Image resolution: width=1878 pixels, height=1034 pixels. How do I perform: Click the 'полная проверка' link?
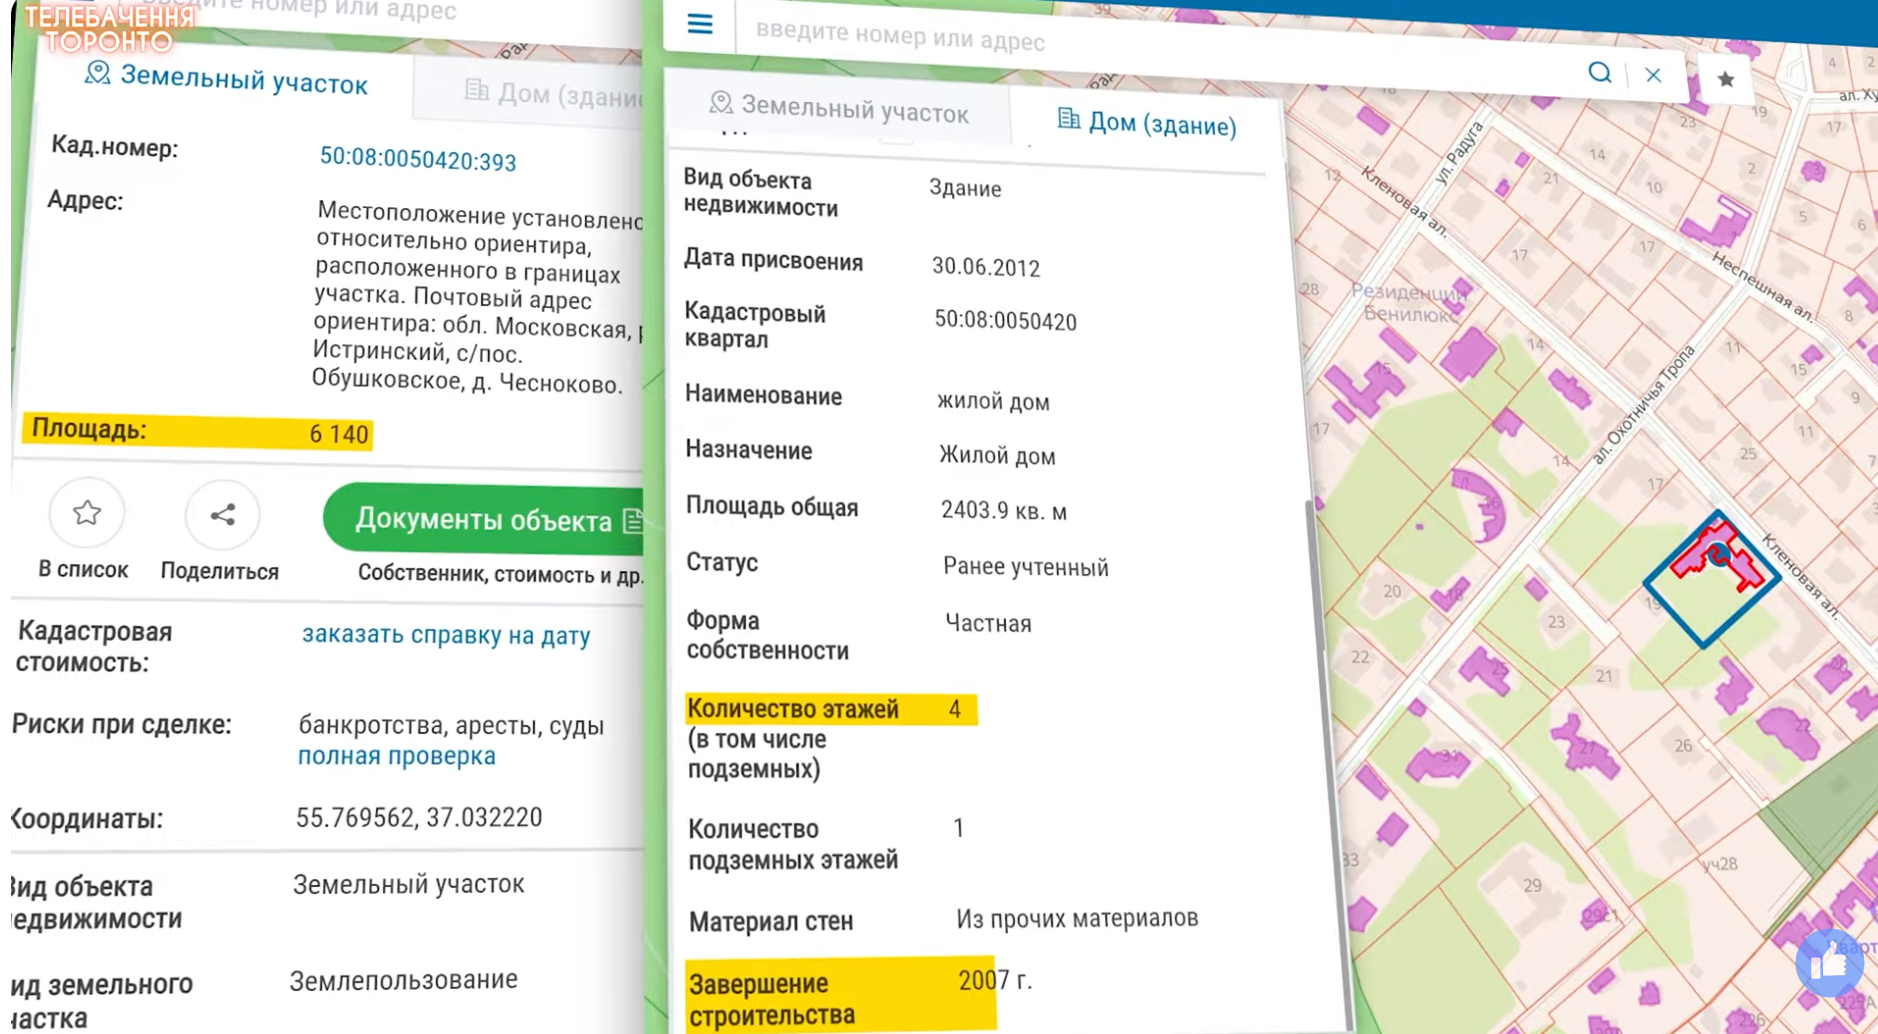[x=397, y=756]
